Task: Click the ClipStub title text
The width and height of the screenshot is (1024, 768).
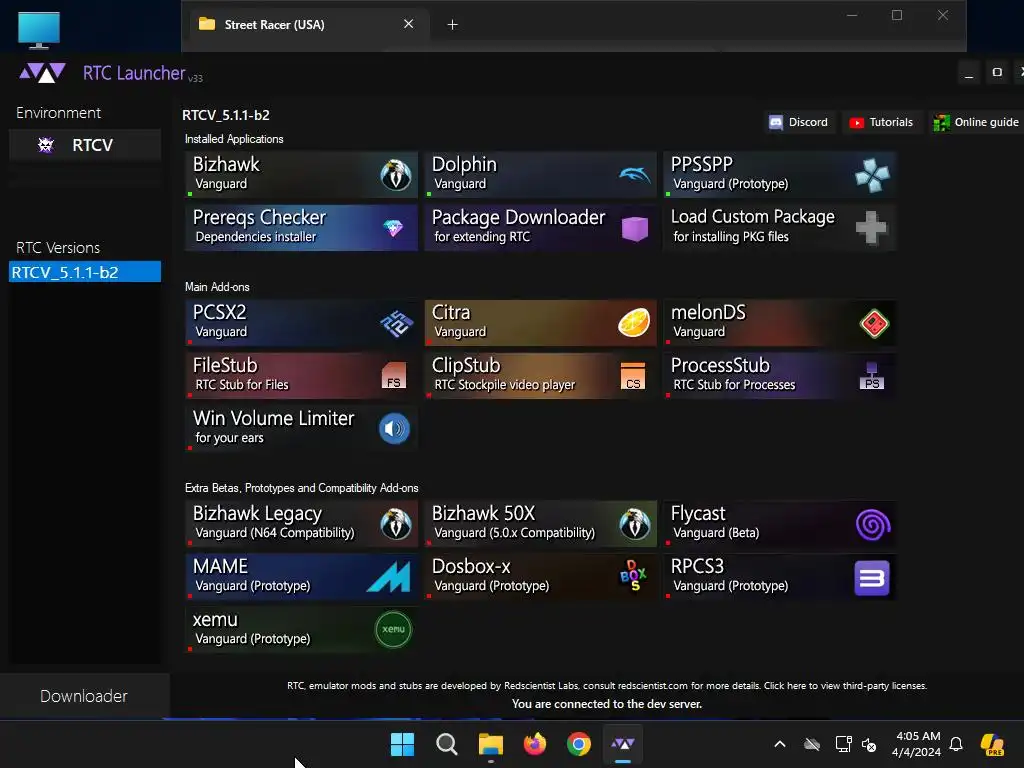Action: [466, 365]
